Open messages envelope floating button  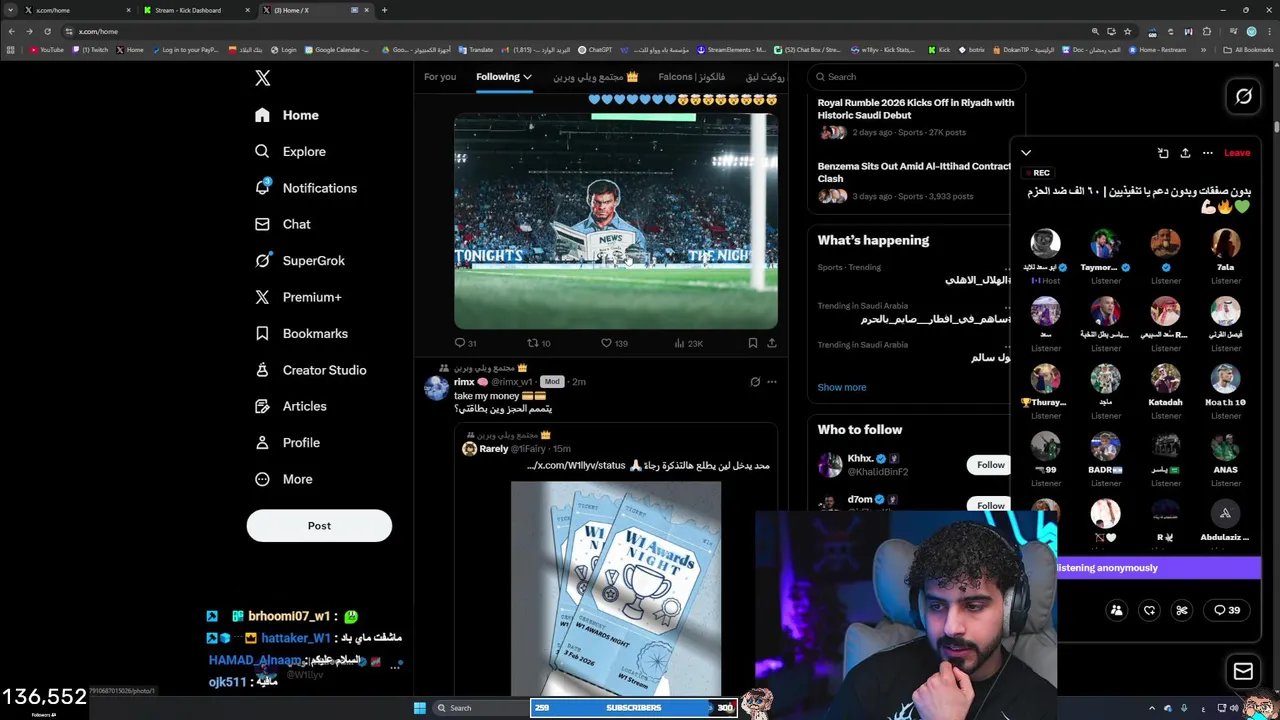tap(1243, 672)
